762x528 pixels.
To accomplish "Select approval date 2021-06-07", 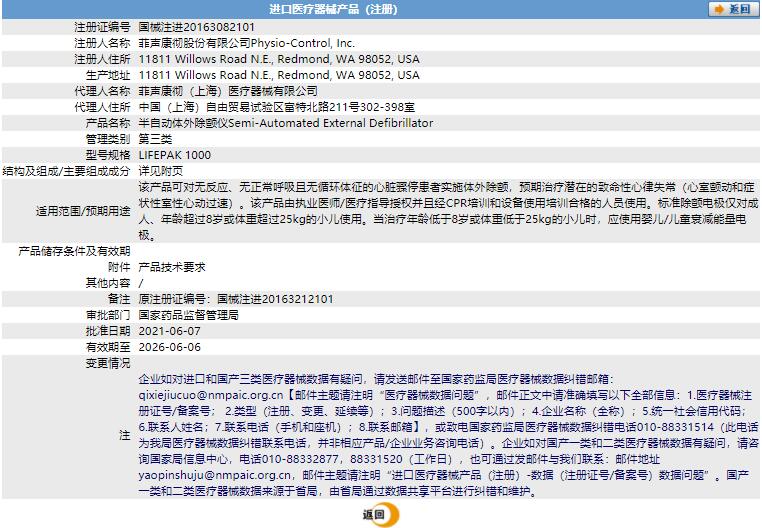I will tap(170, 332).
